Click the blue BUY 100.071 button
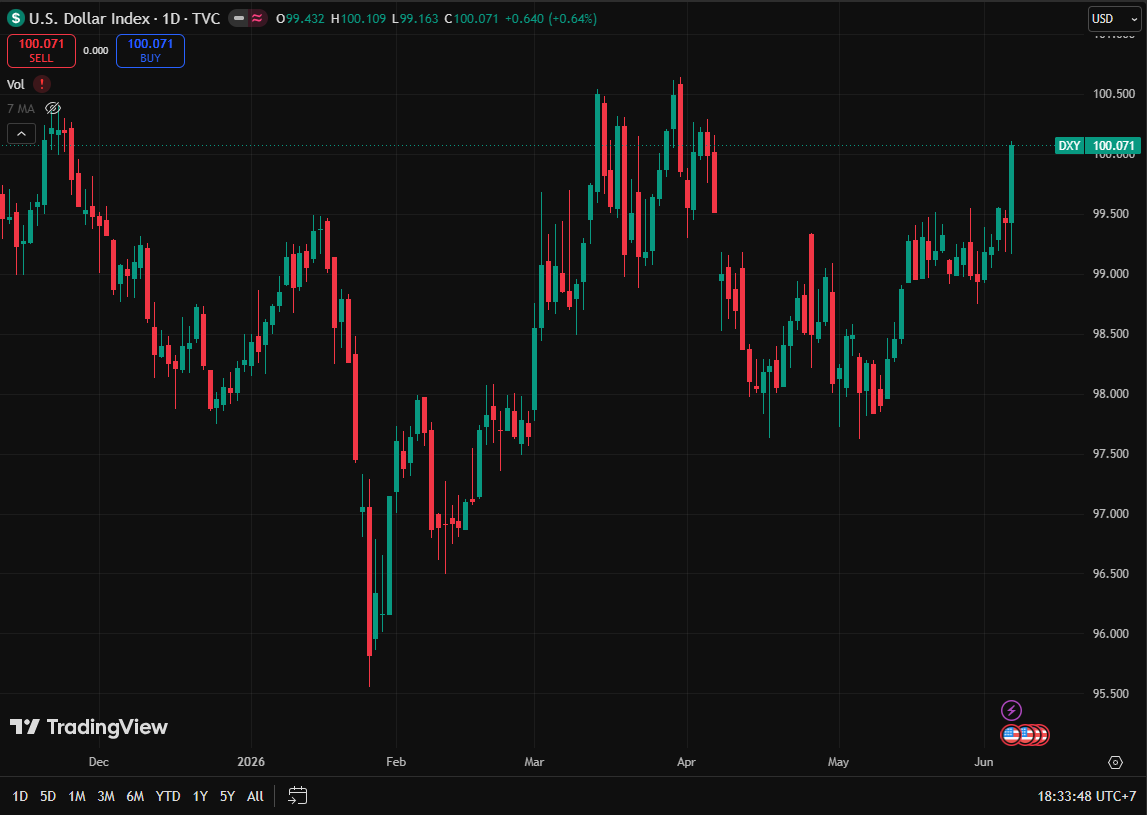This screenshot has height=815, width=1147. coord(150,50)
